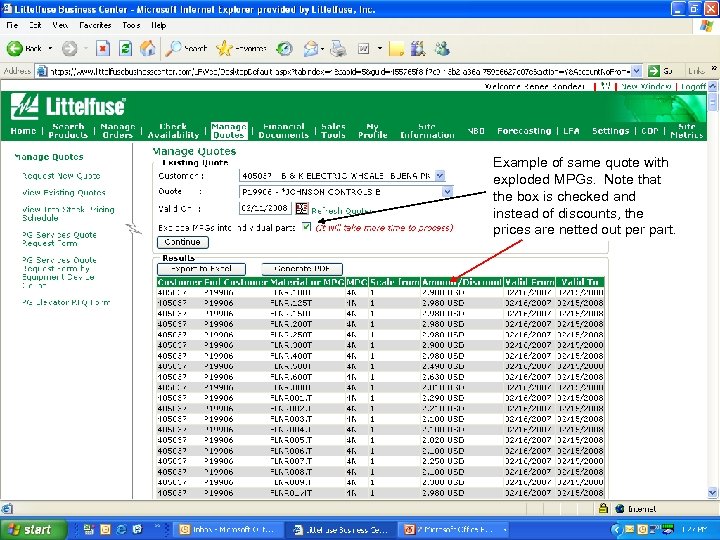Click Refresh Quotes link
The height and width of the screenshot is (540, 720).
(340, 211)
